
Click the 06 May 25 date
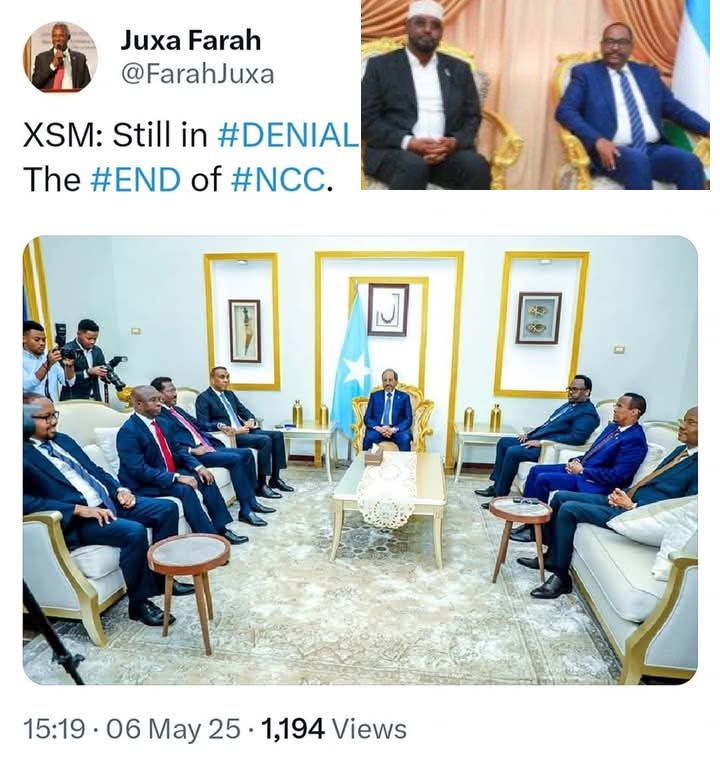[x=173, y=729]
